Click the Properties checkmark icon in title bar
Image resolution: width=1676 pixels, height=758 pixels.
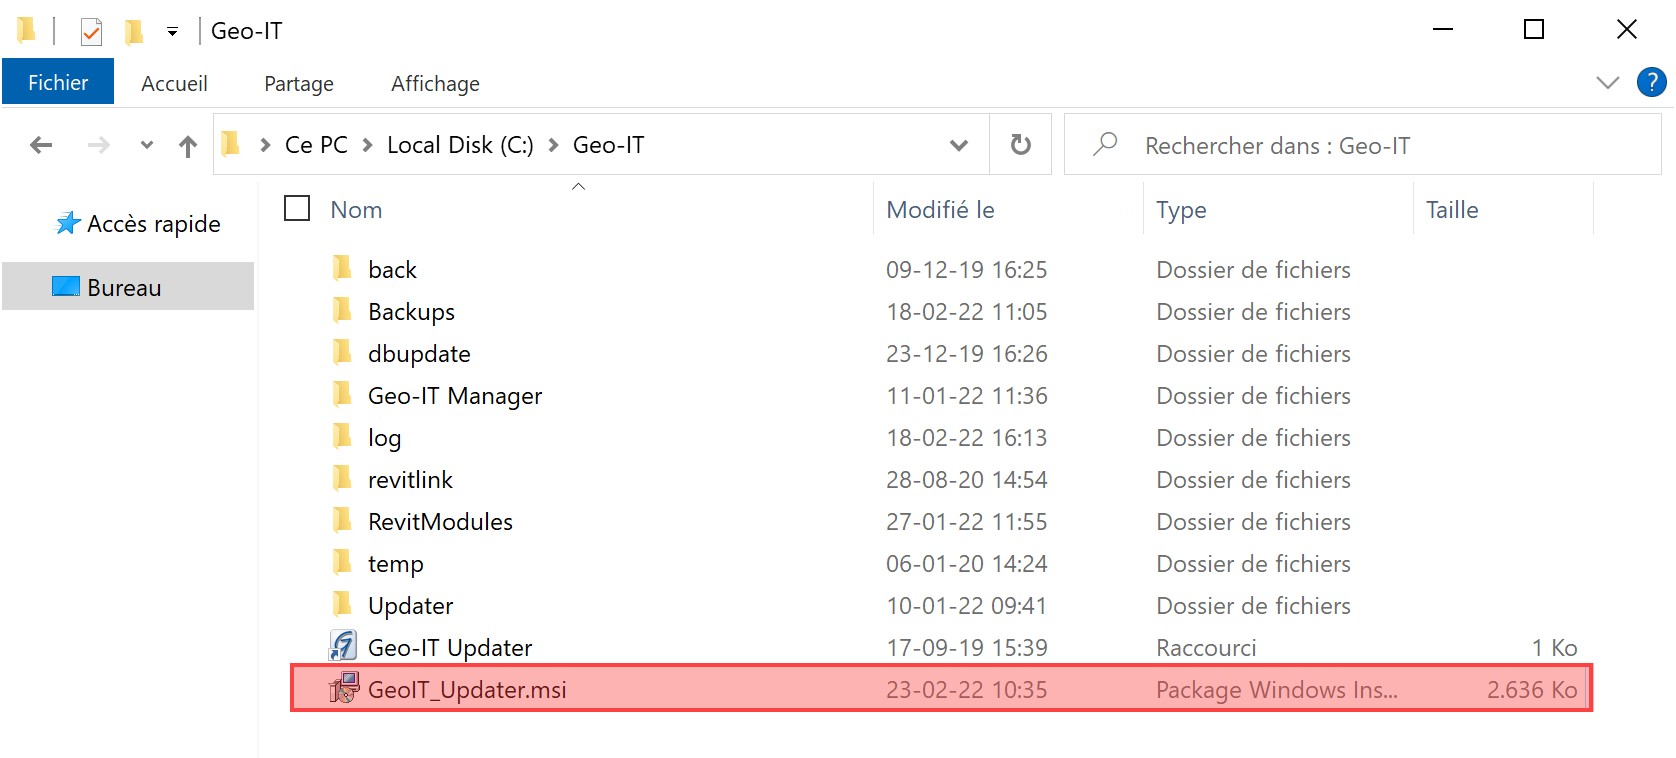click(x=91, y=32)
